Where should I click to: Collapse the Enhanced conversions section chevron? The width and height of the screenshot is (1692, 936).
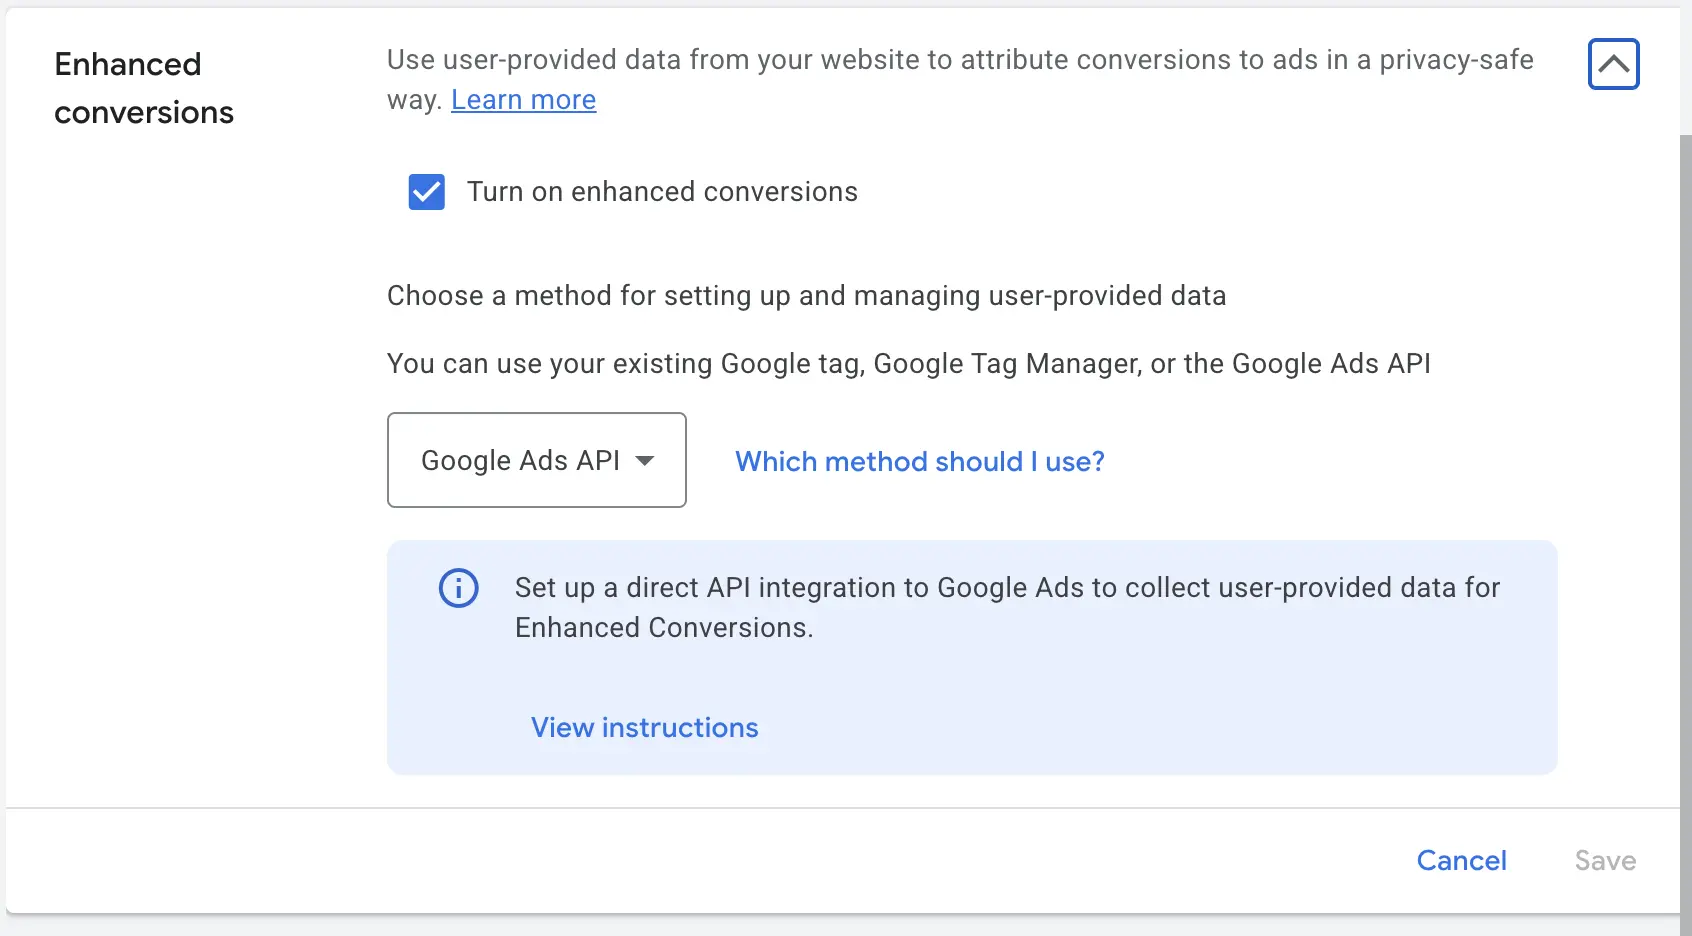(x=1613, y=64)
